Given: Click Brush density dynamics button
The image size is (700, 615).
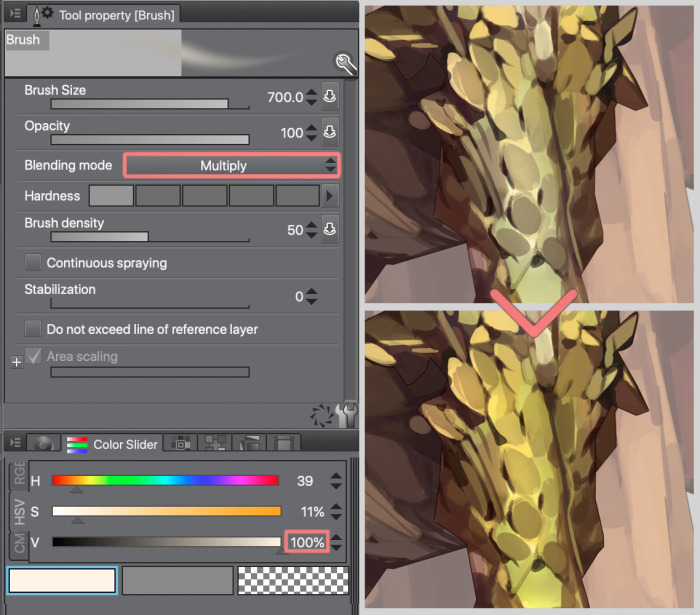Looking at the screenshot, I should [331, 229].
